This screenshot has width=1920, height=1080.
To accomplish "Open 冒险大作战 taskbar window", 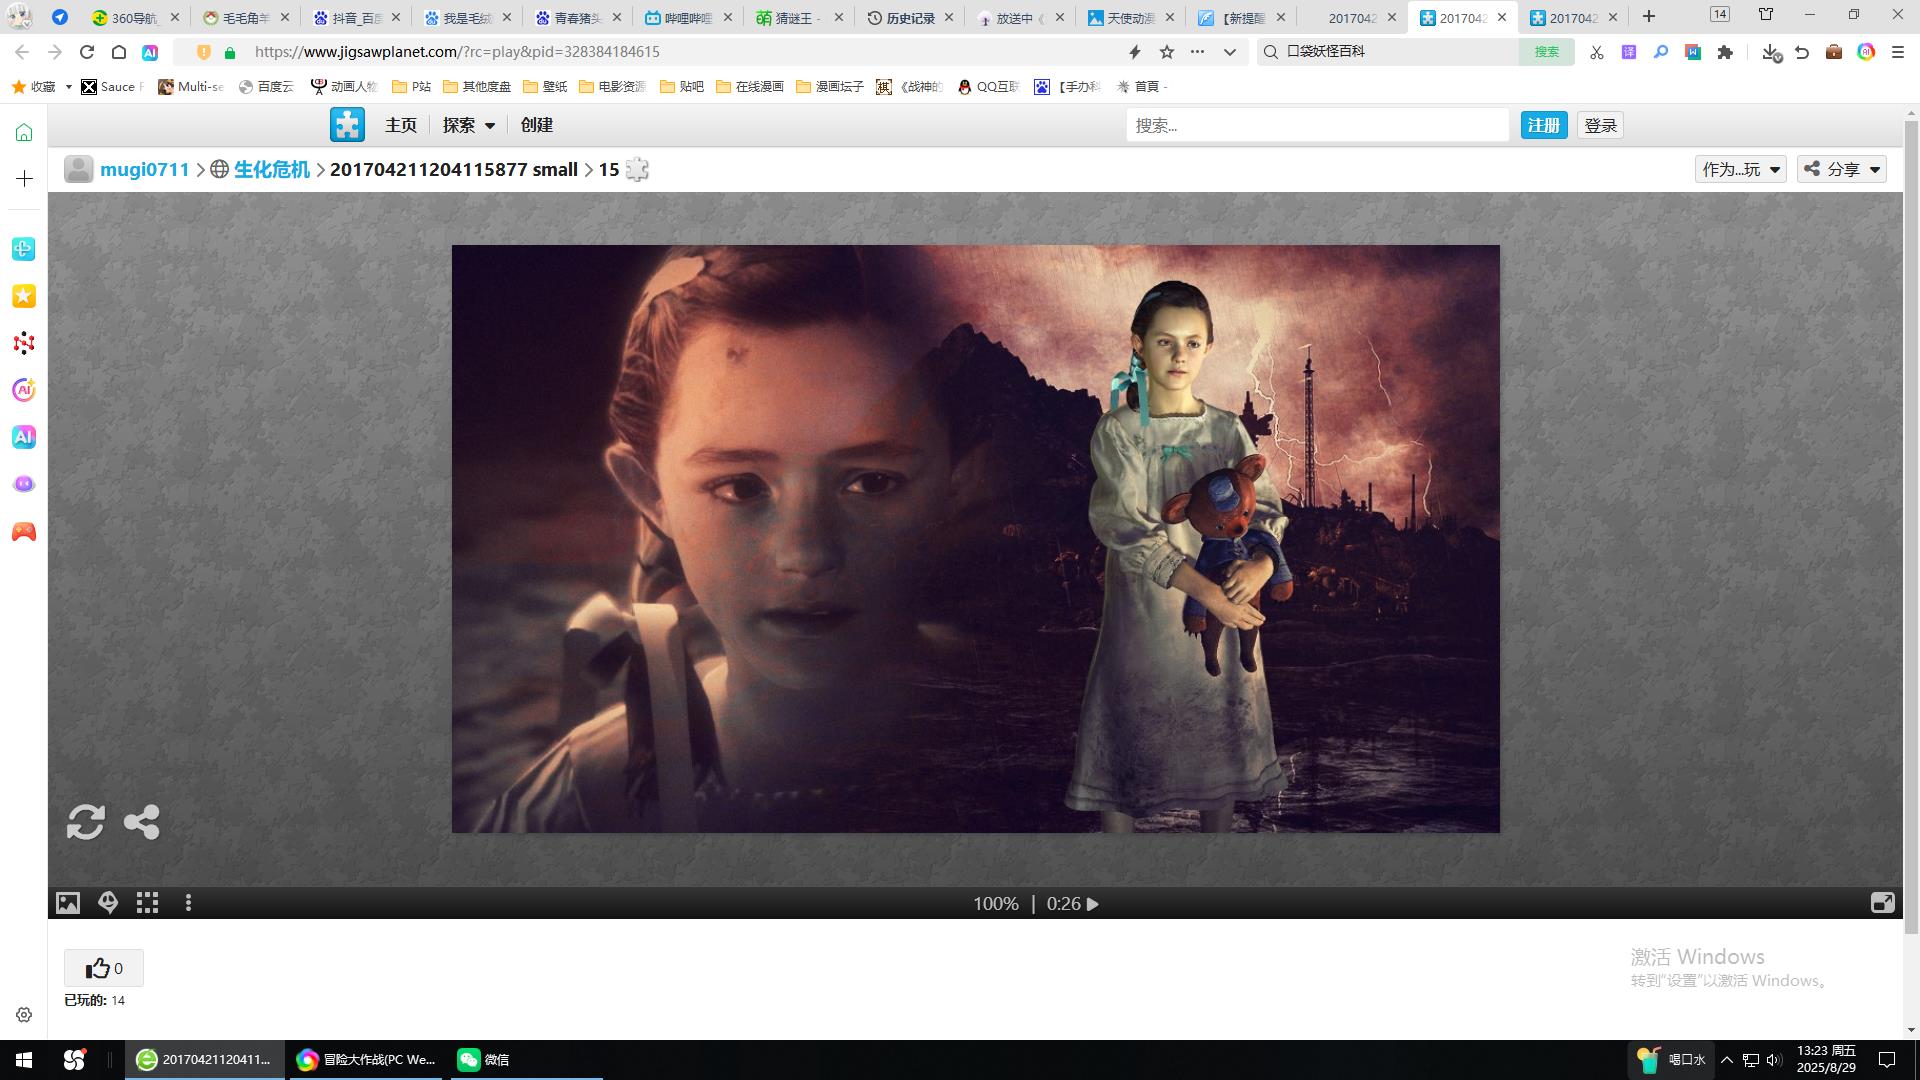I will [366, 1060].
